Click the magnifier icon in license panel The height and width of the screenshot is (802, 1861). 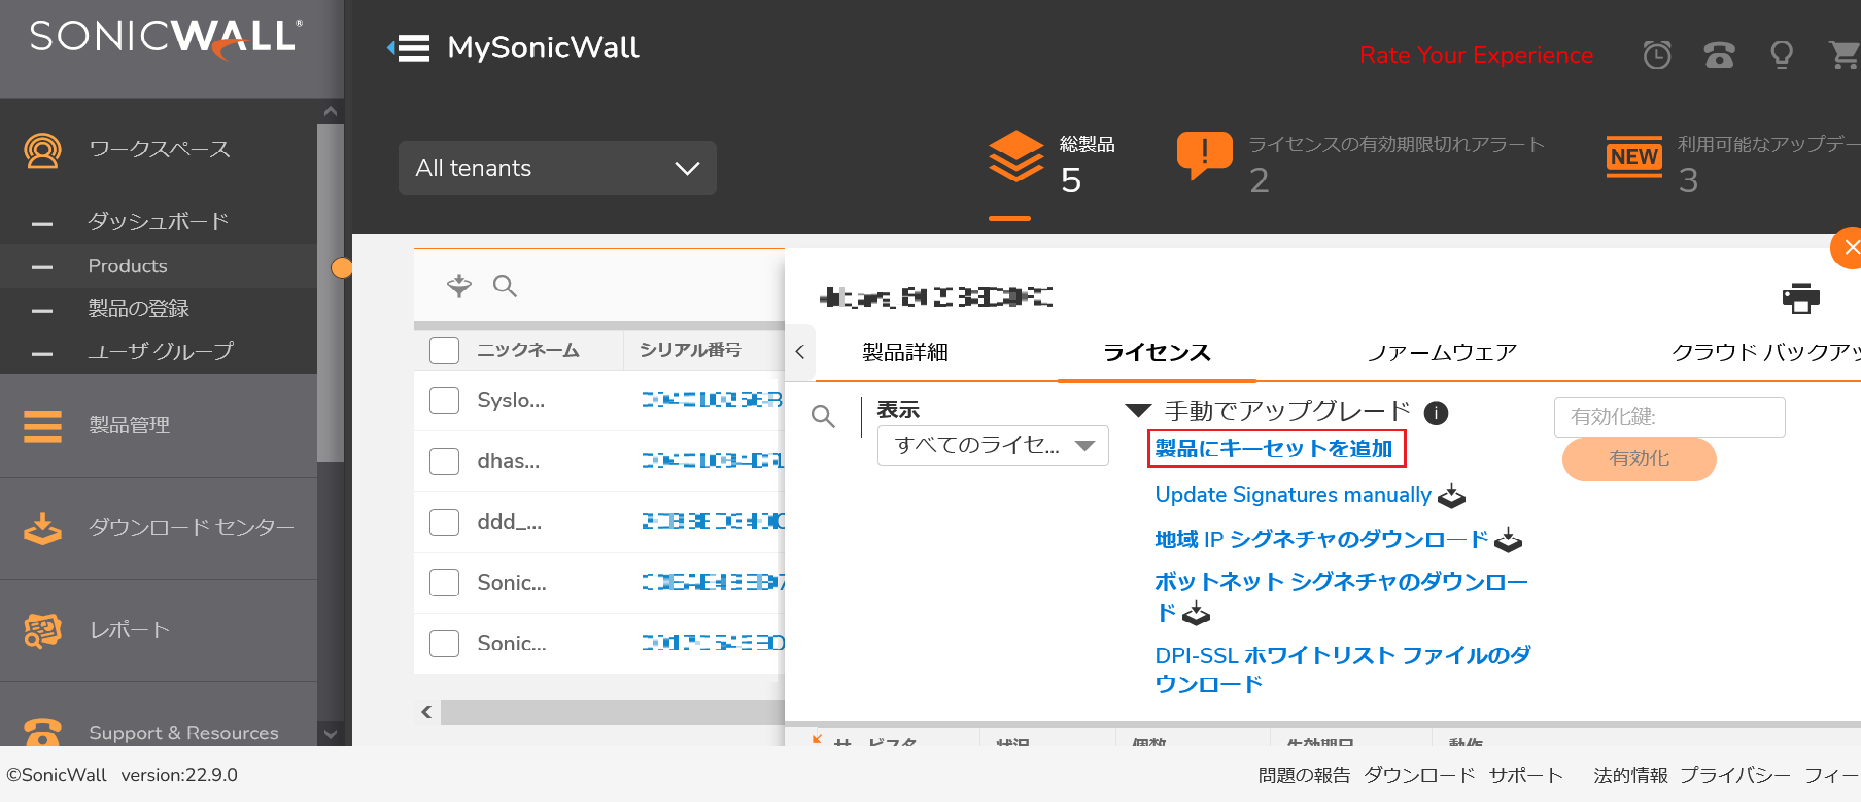[x=823, y=416]
